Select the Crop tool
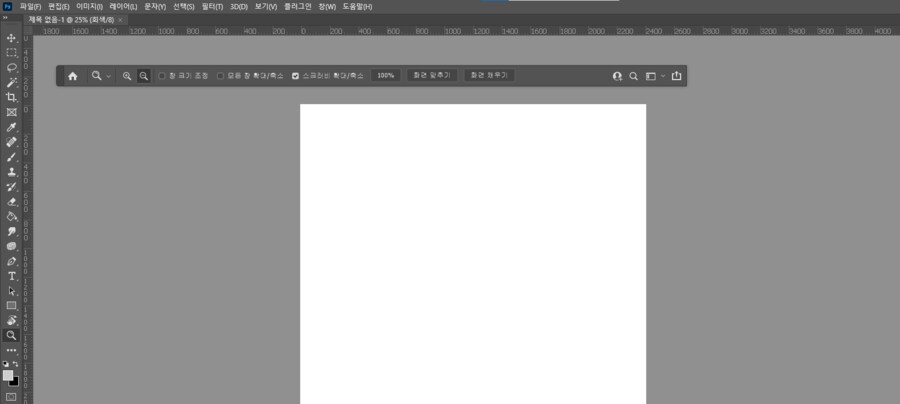The height and width of the screenshot is (404, 900). point(11,98)
